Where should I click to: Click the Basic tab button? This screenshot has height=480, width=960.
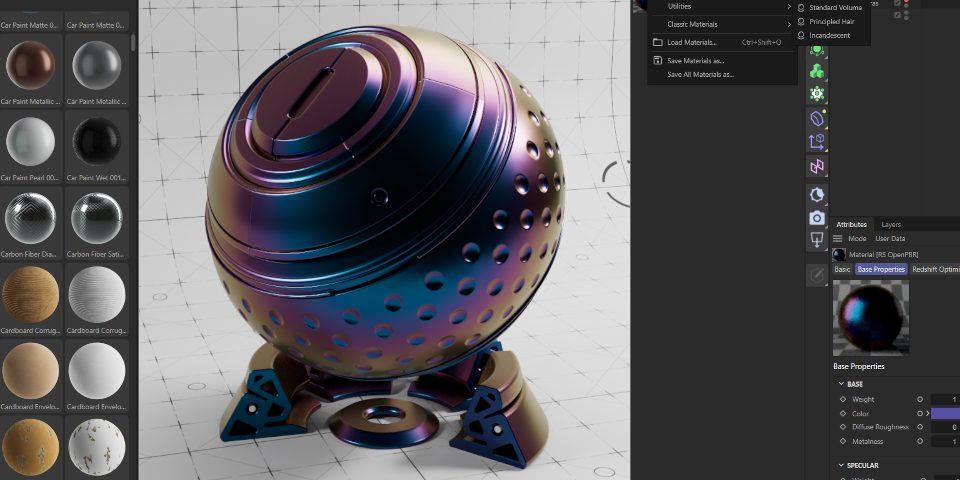point(842,269)
